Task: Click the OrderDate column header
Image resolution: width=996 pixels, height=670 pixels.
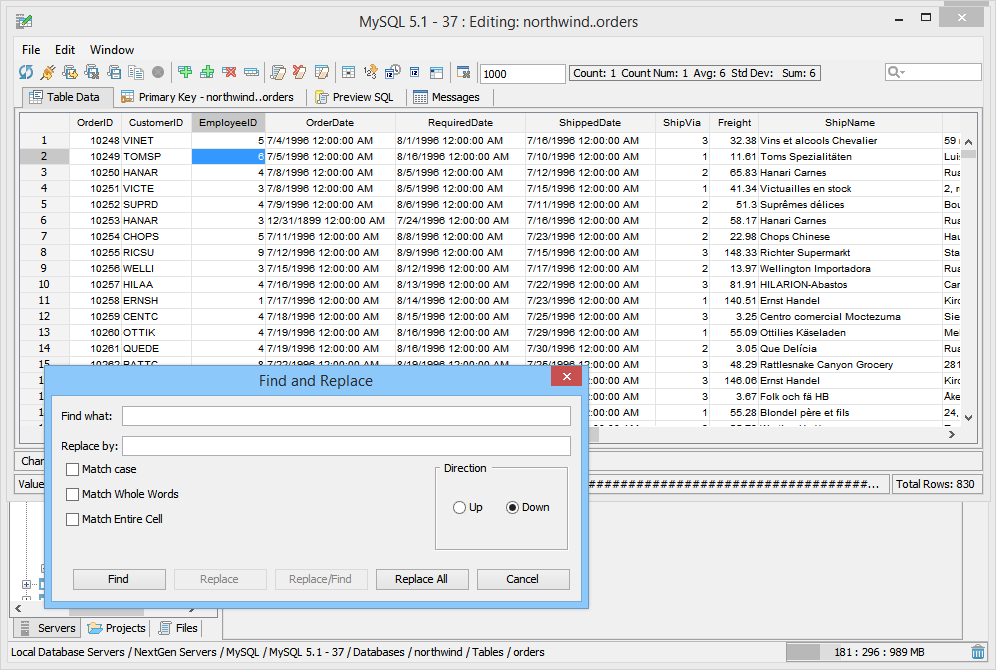Action: 330,123
